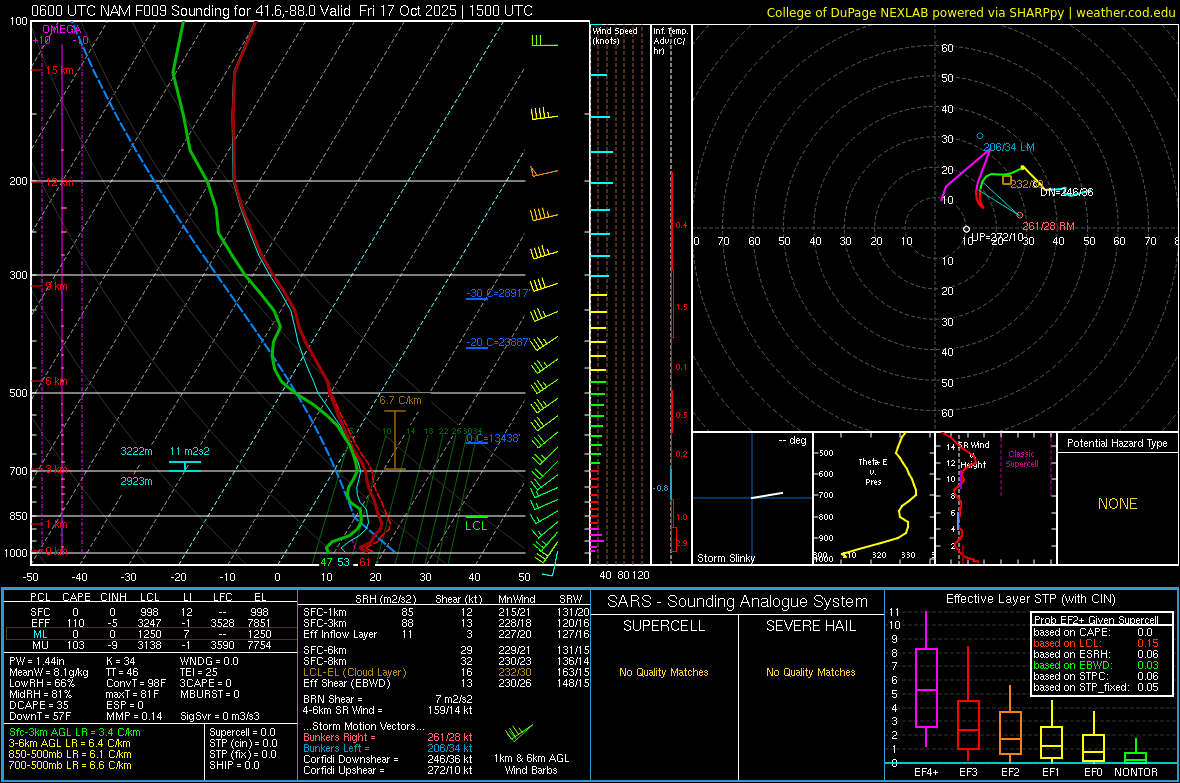Click No Quality Matches under SUPERCELL
Viewport: 1180px width, 783px height.
pyautogui.click(x=664, y=672)
